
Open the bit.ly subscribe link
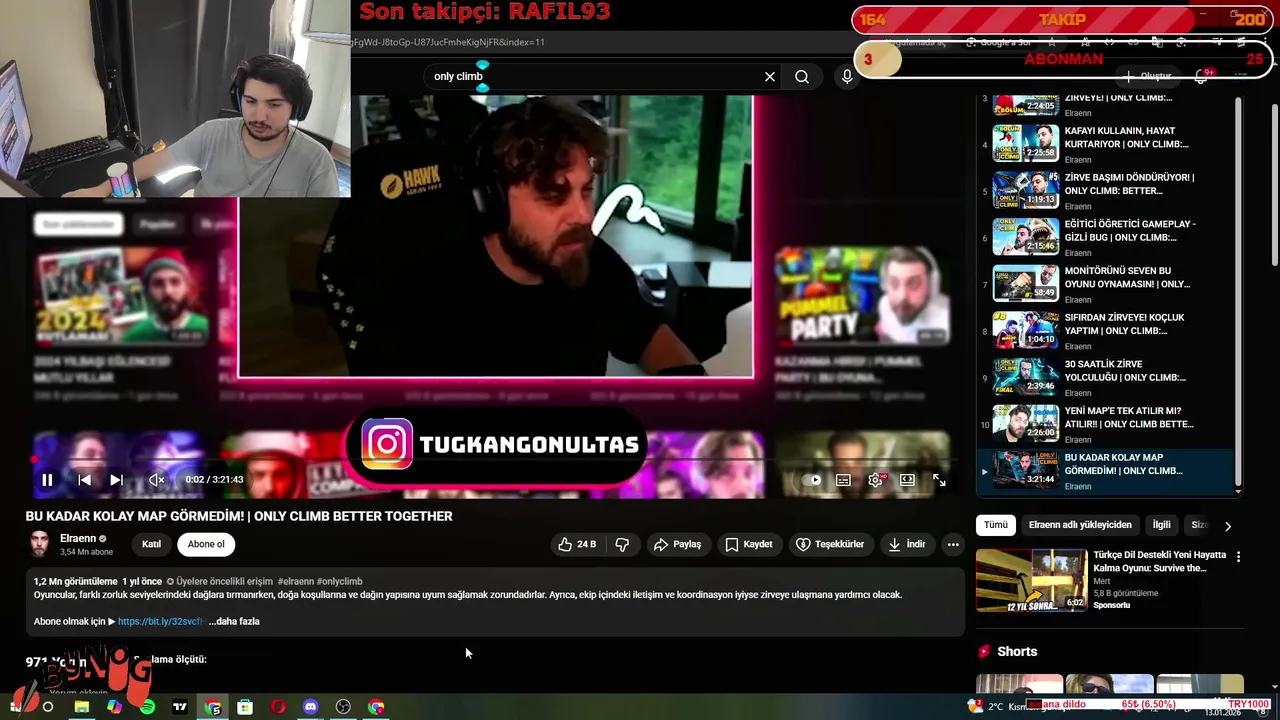click(x=160, y=621)
